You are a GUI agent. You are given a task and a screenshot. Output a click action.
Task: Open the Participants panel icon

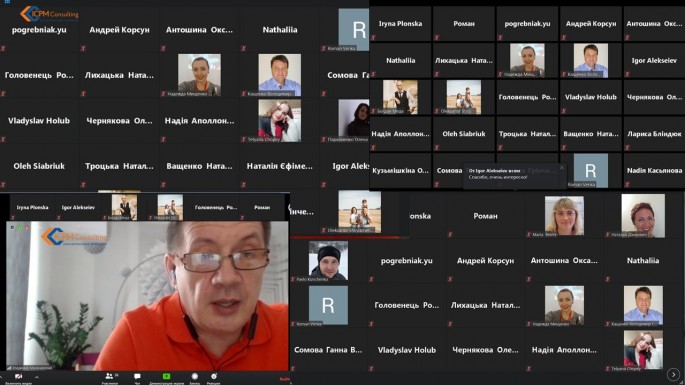[x=109, y=376]
